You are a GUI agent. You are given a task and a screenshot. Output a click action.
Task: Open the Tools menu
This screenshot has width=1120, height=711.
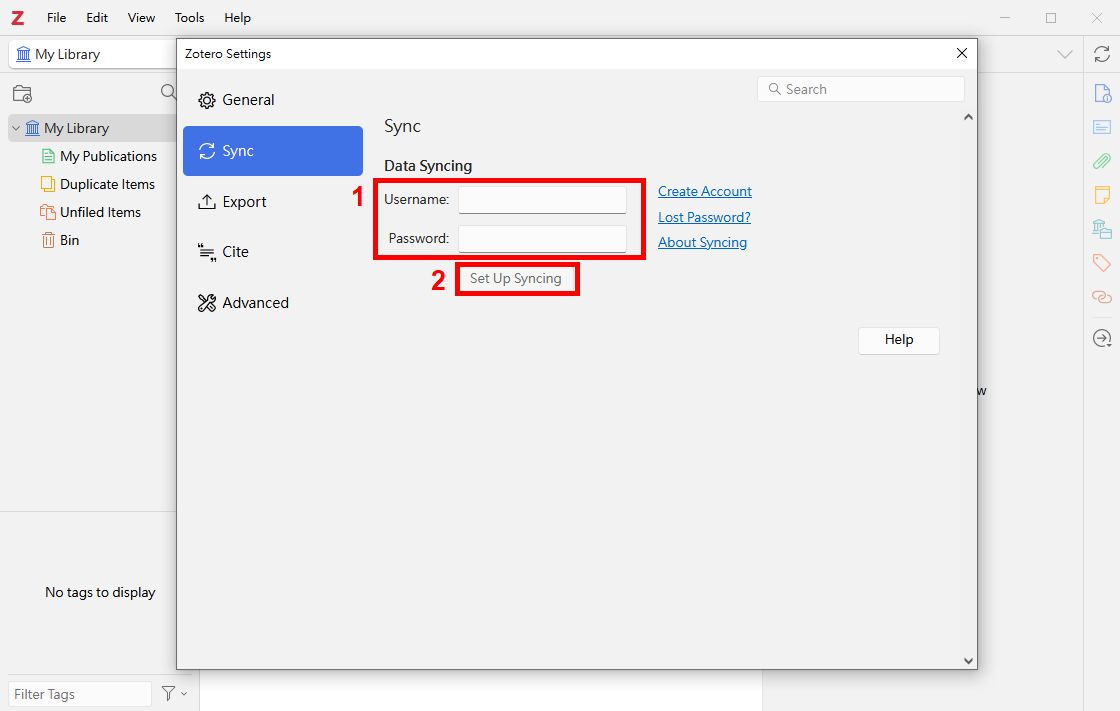pyautogui.click(x=189, y=18)
